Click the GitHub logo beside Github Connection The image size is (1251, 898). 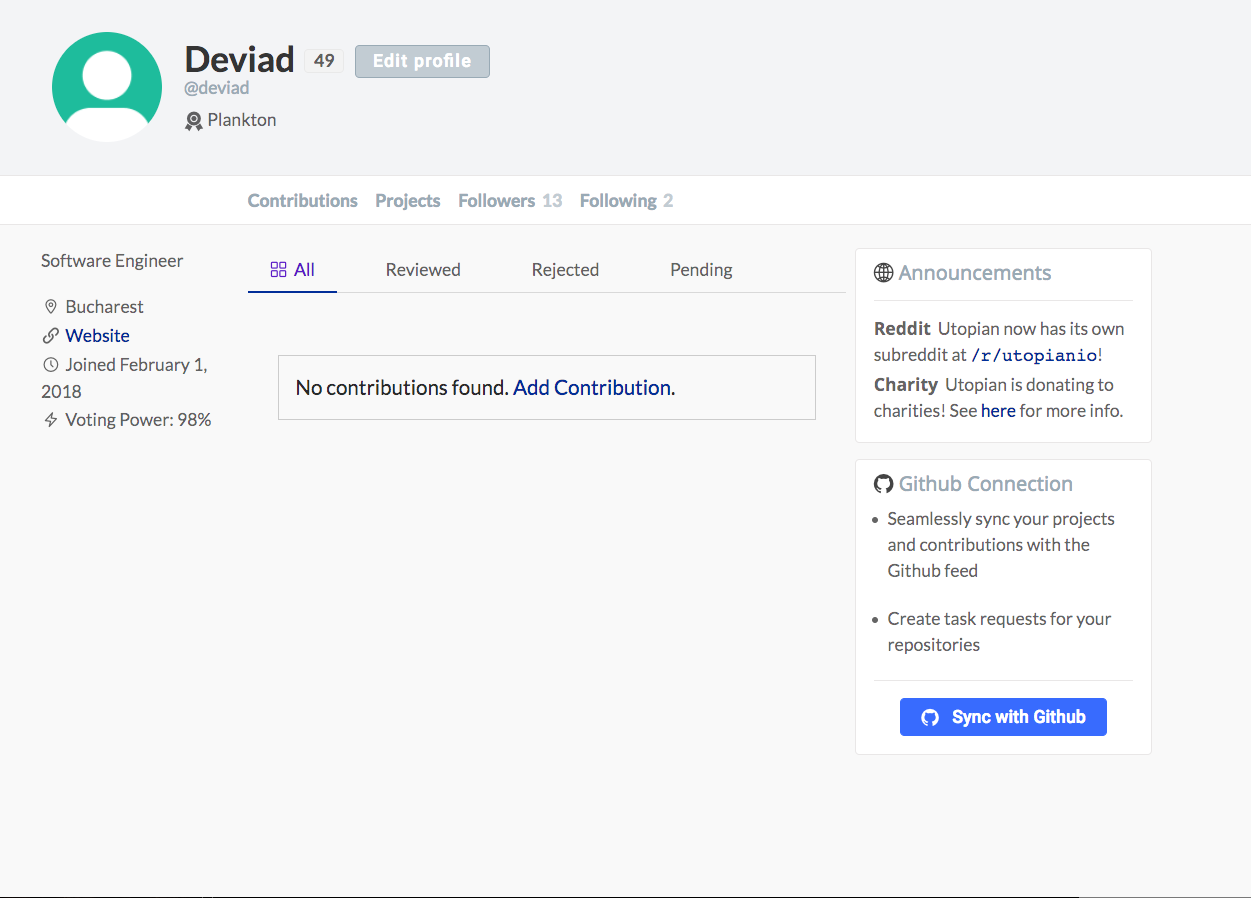[883, 484]
